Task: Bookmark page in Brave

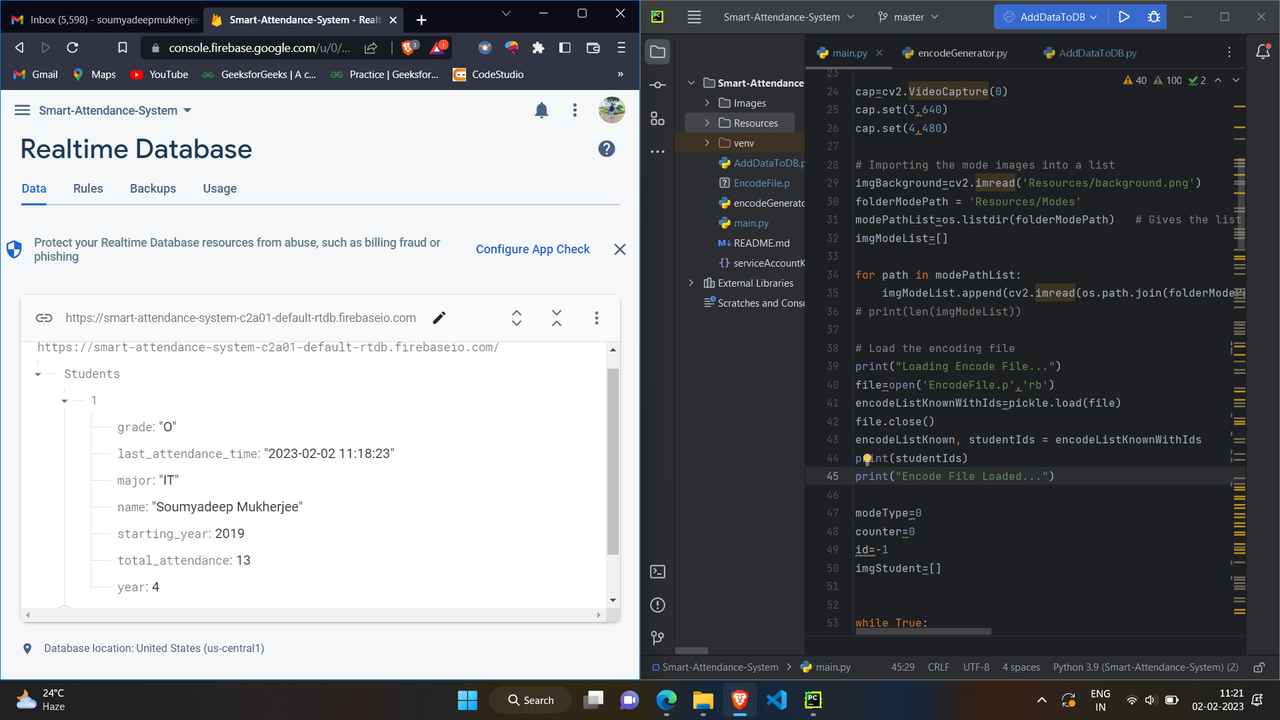Action: [x=122, y=47]
